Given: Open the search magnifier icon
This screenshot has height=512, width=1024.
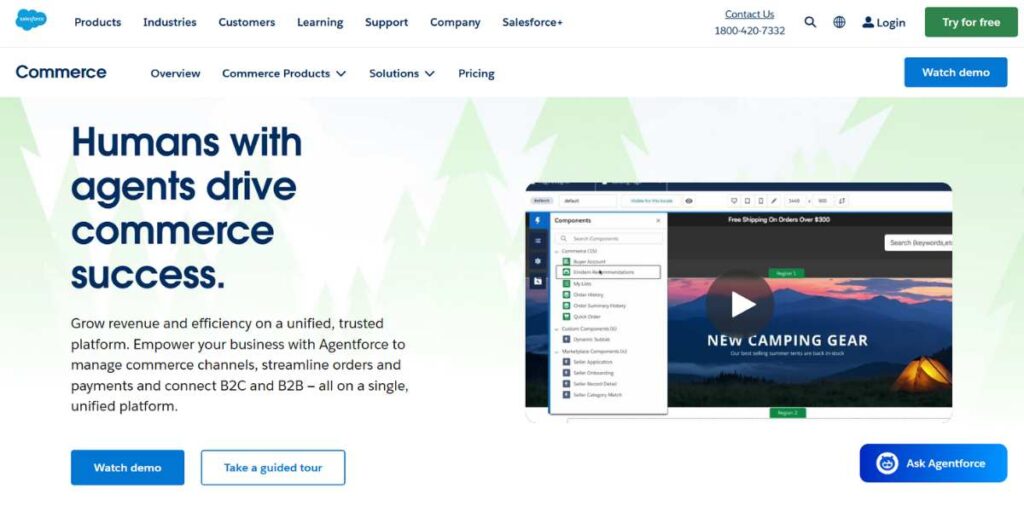Looking at the screenshot, I should [810, 22].
